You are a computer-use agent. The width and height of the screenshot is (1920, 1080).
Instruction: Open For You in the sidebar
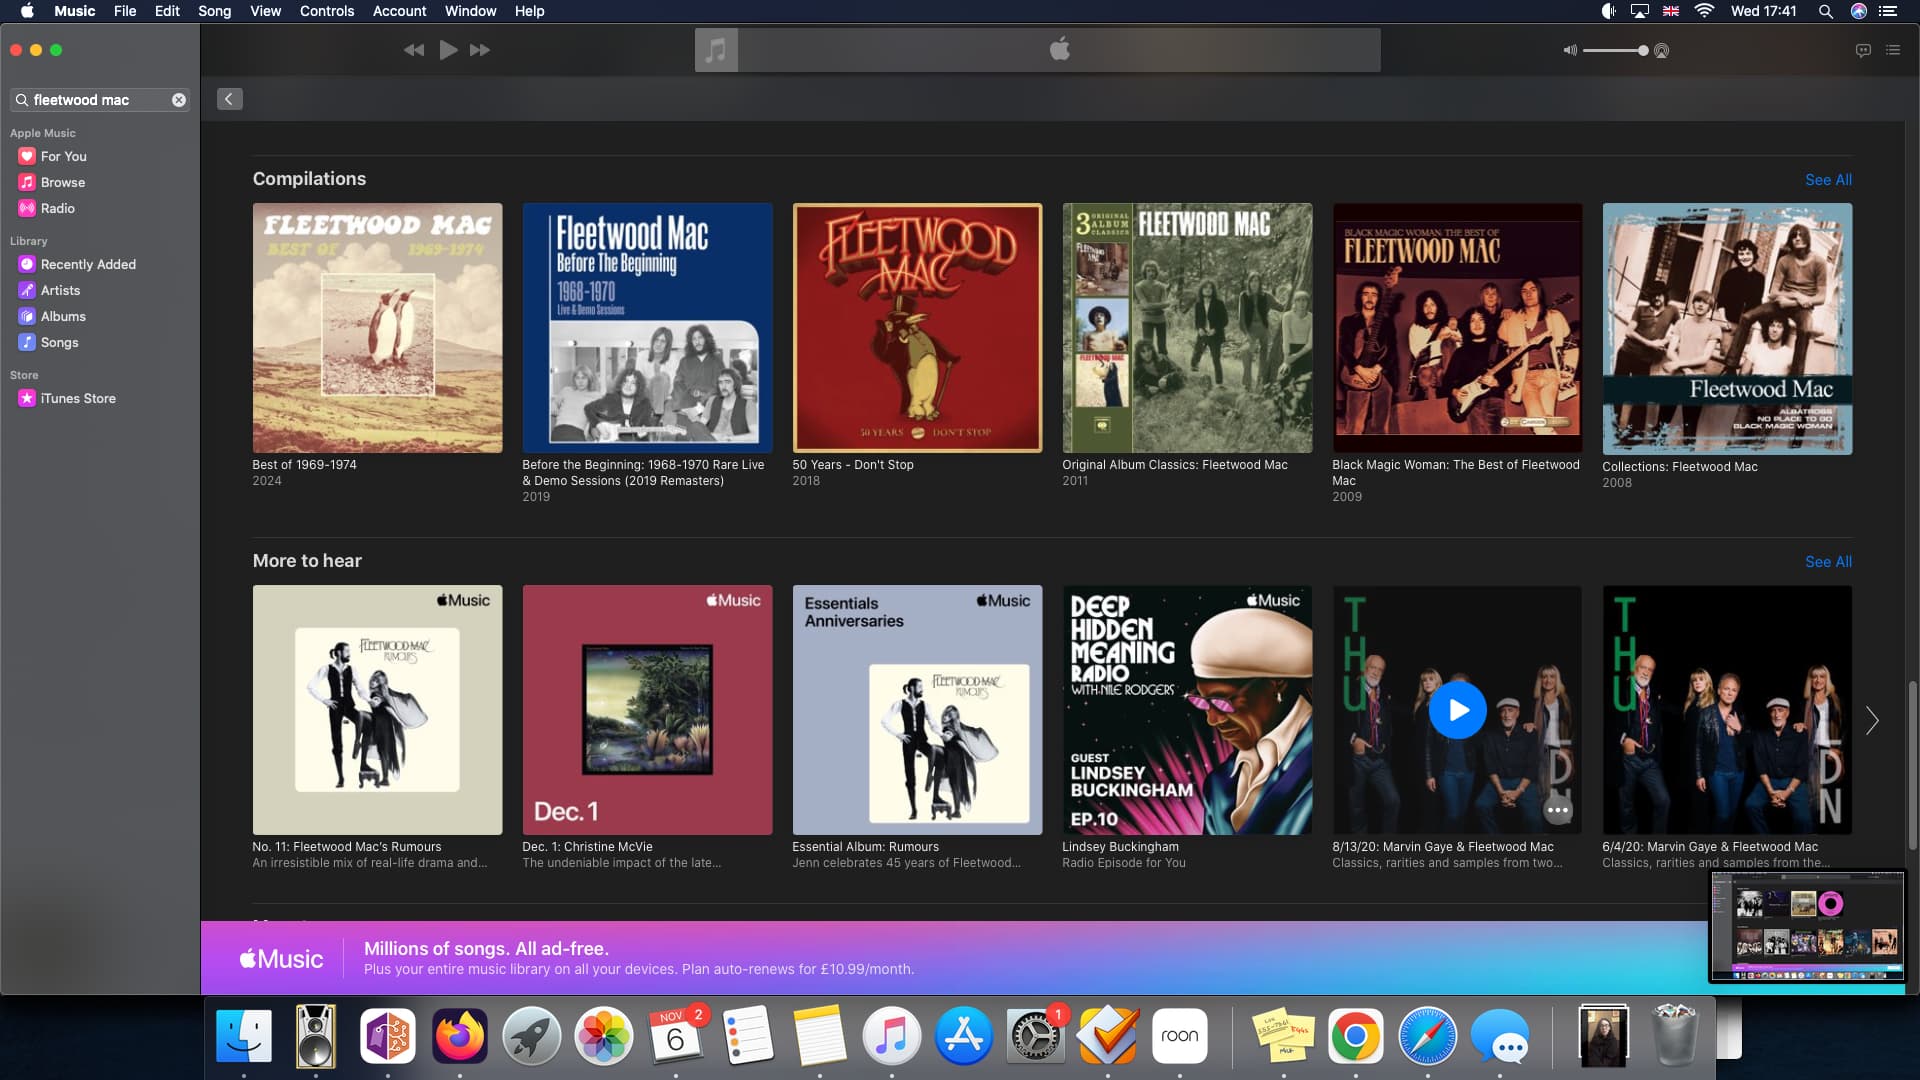(64, 156)
